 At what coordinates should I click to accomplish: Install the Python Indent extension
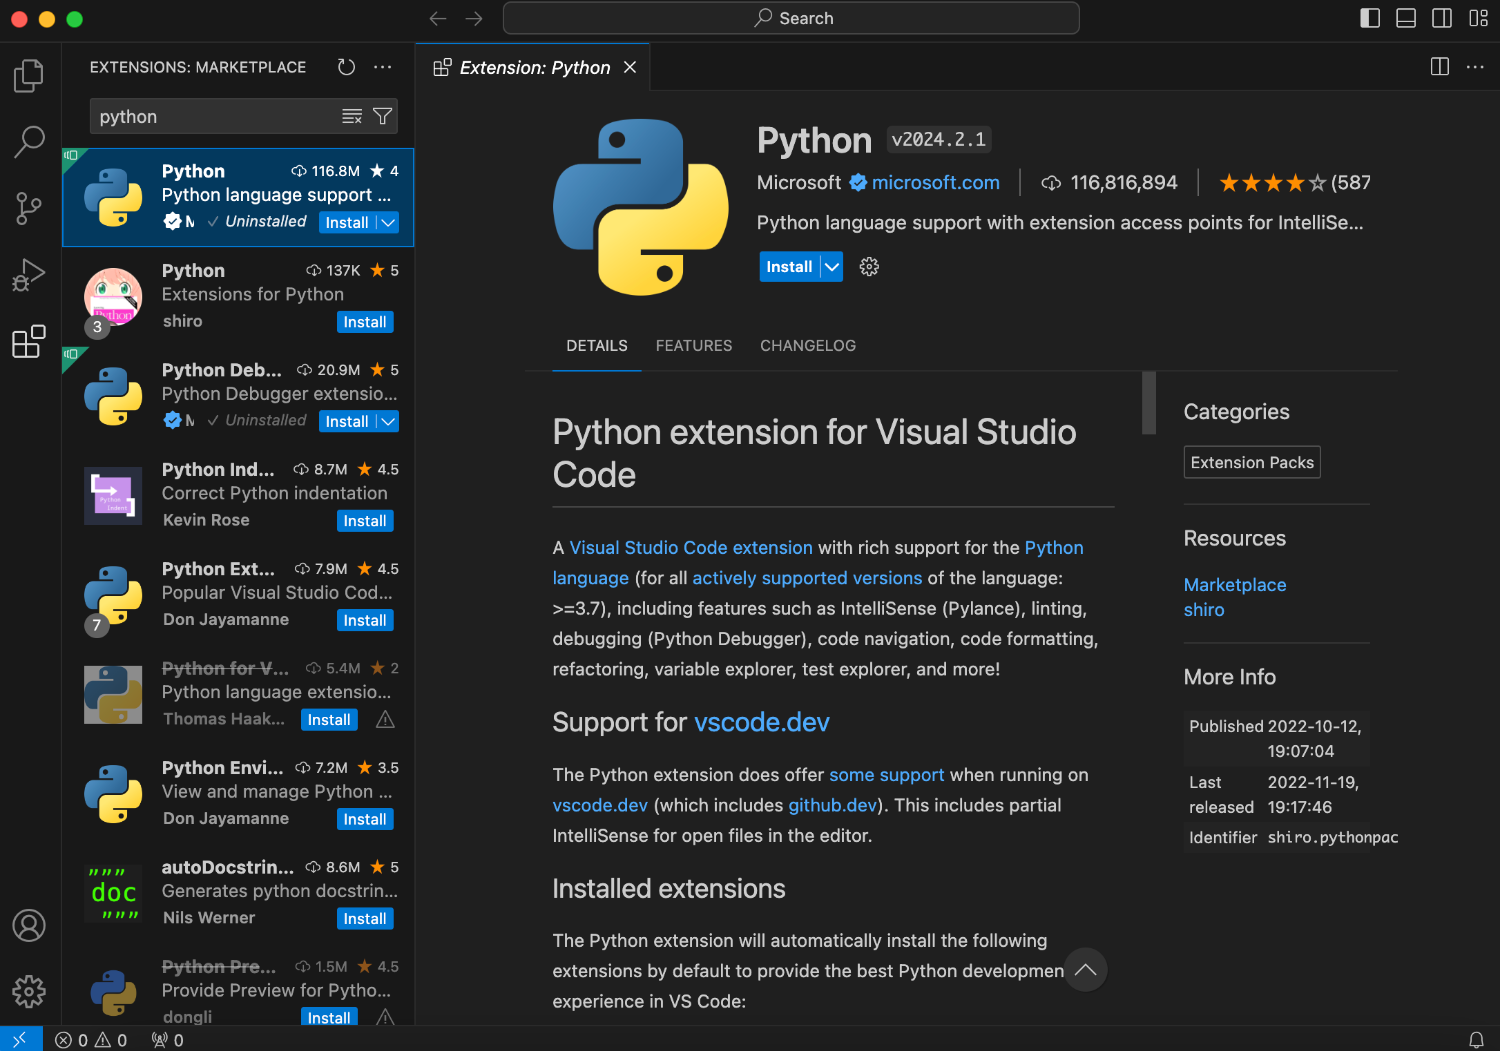click(365, 521)
